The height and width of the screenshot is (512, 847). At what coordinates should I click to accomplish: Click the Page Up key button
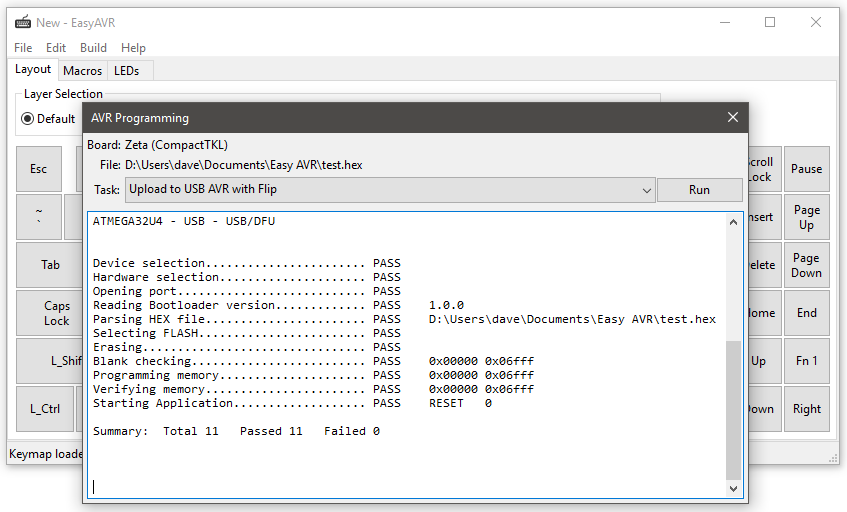coord(806,217)
